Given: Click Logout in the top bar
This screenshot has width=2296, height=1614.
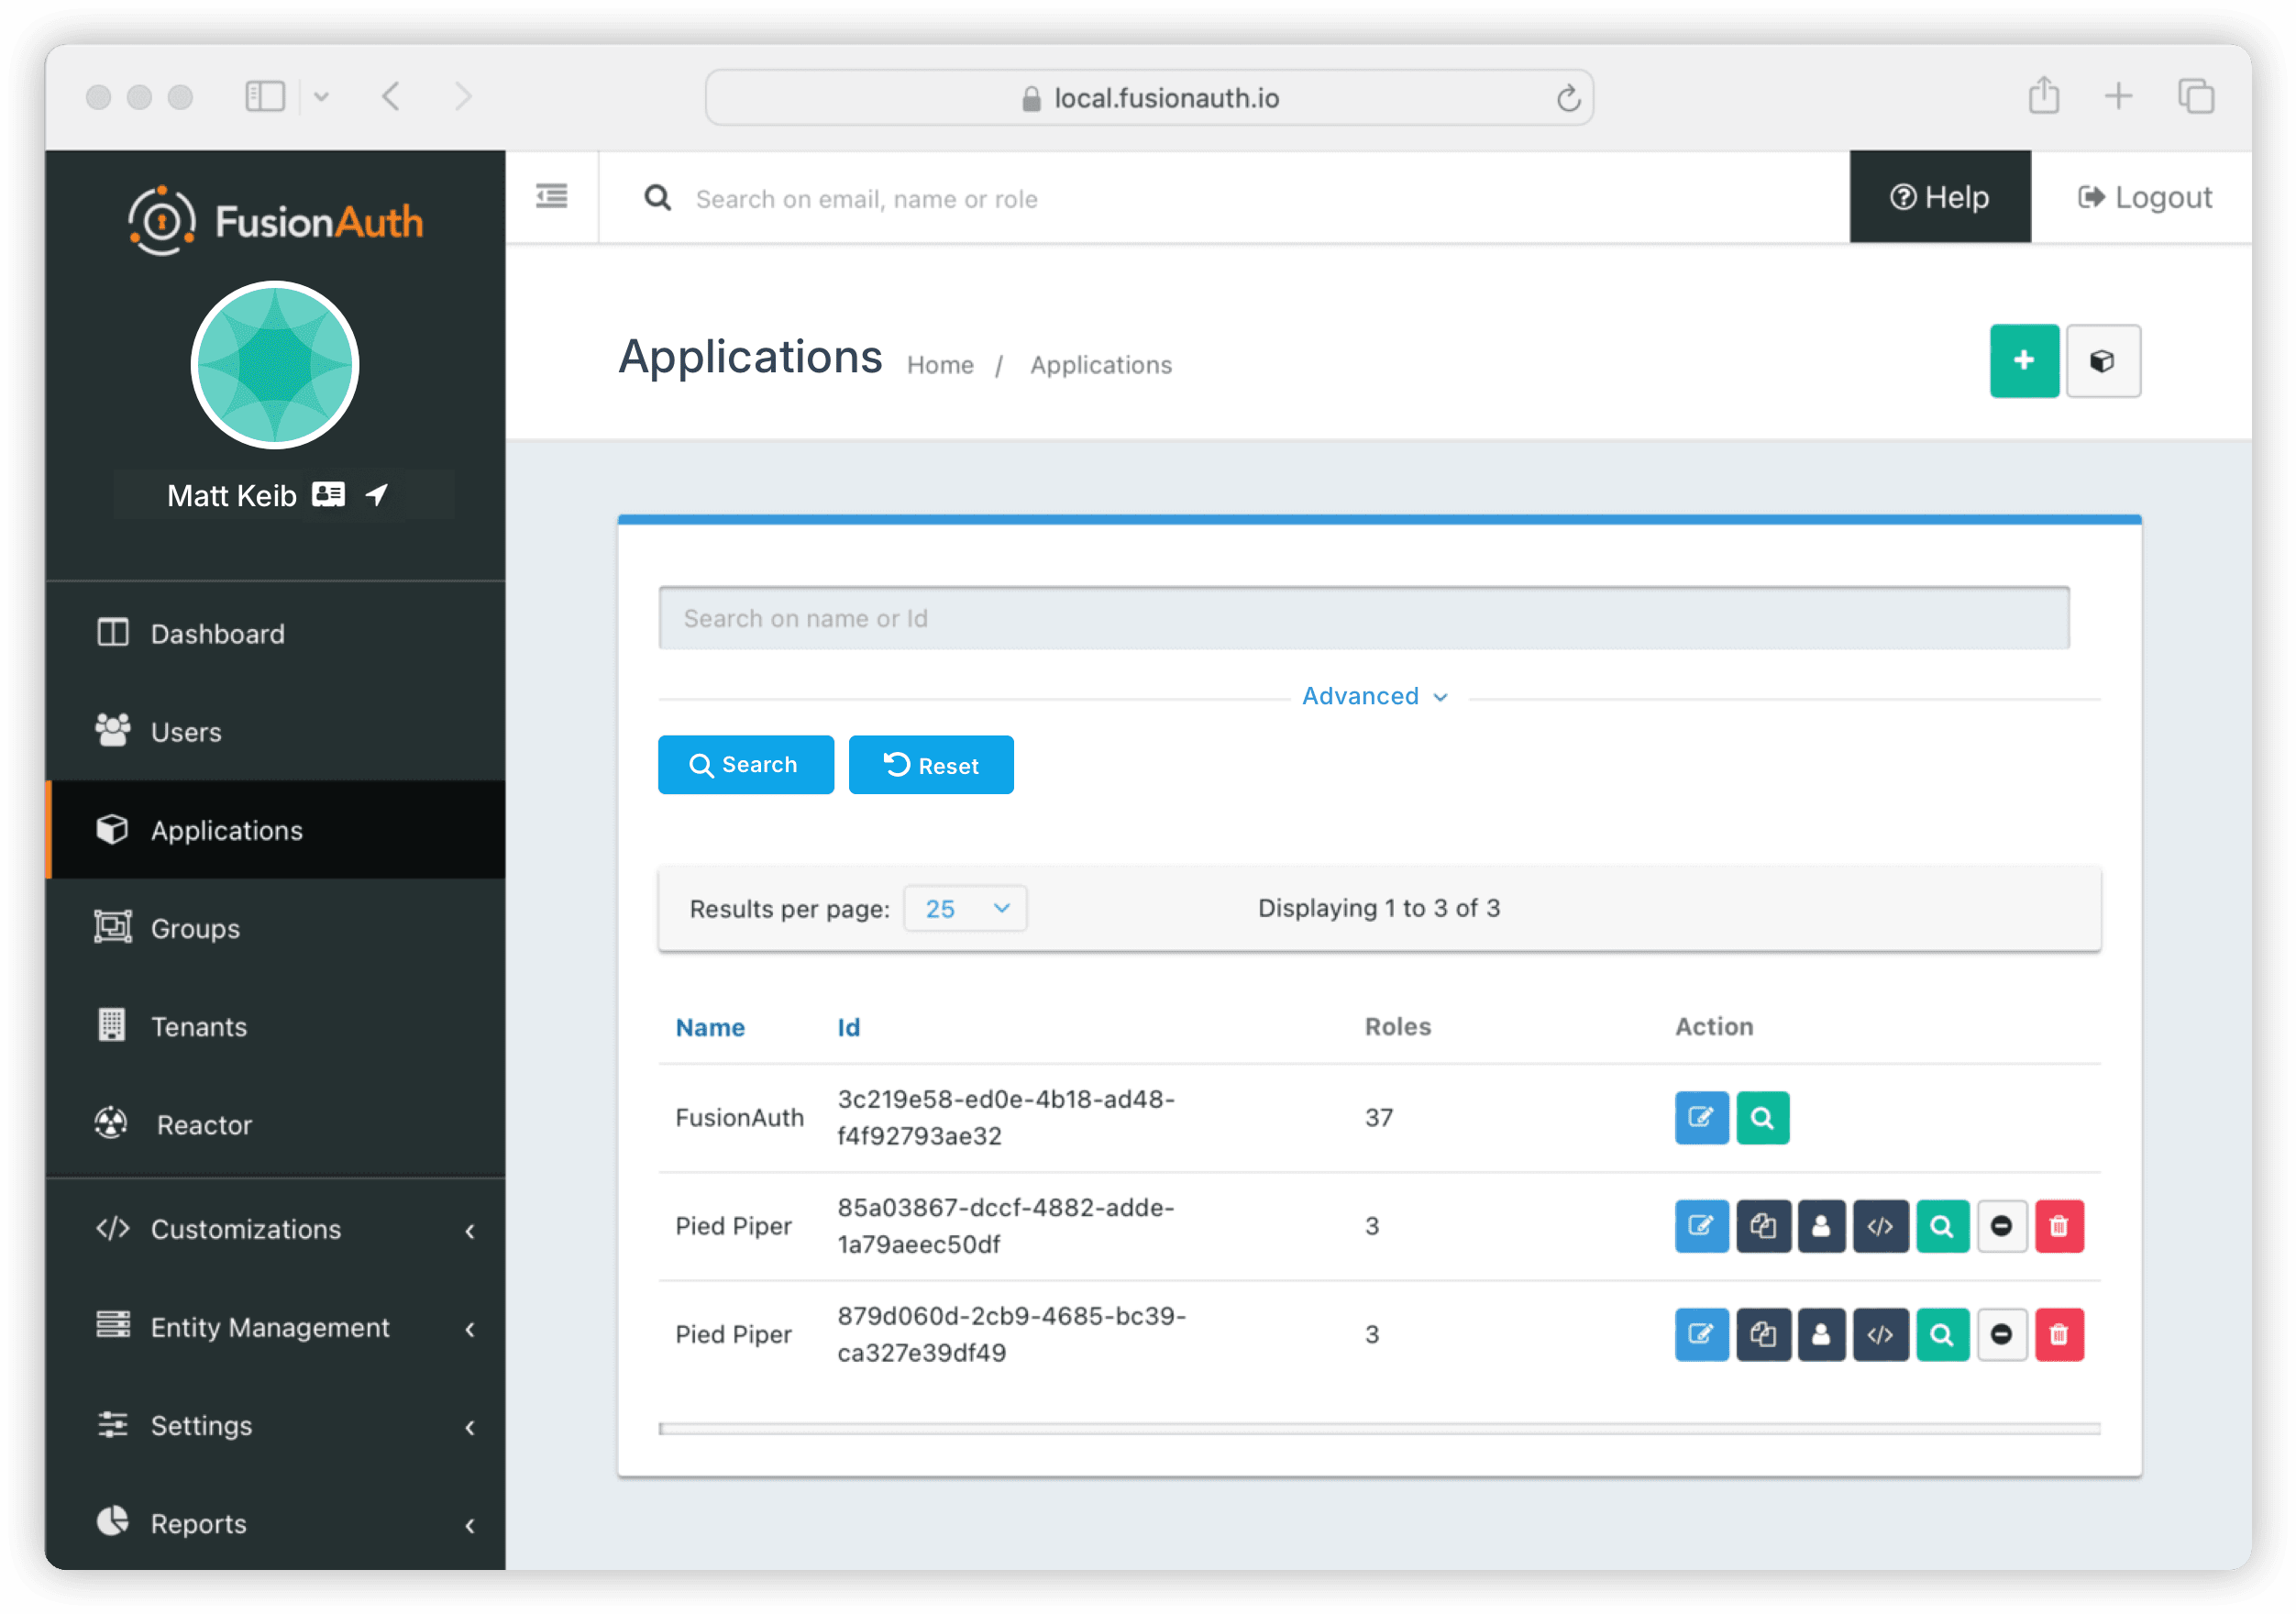Looking at the screenshot, I should click(x=2143, y=197).
